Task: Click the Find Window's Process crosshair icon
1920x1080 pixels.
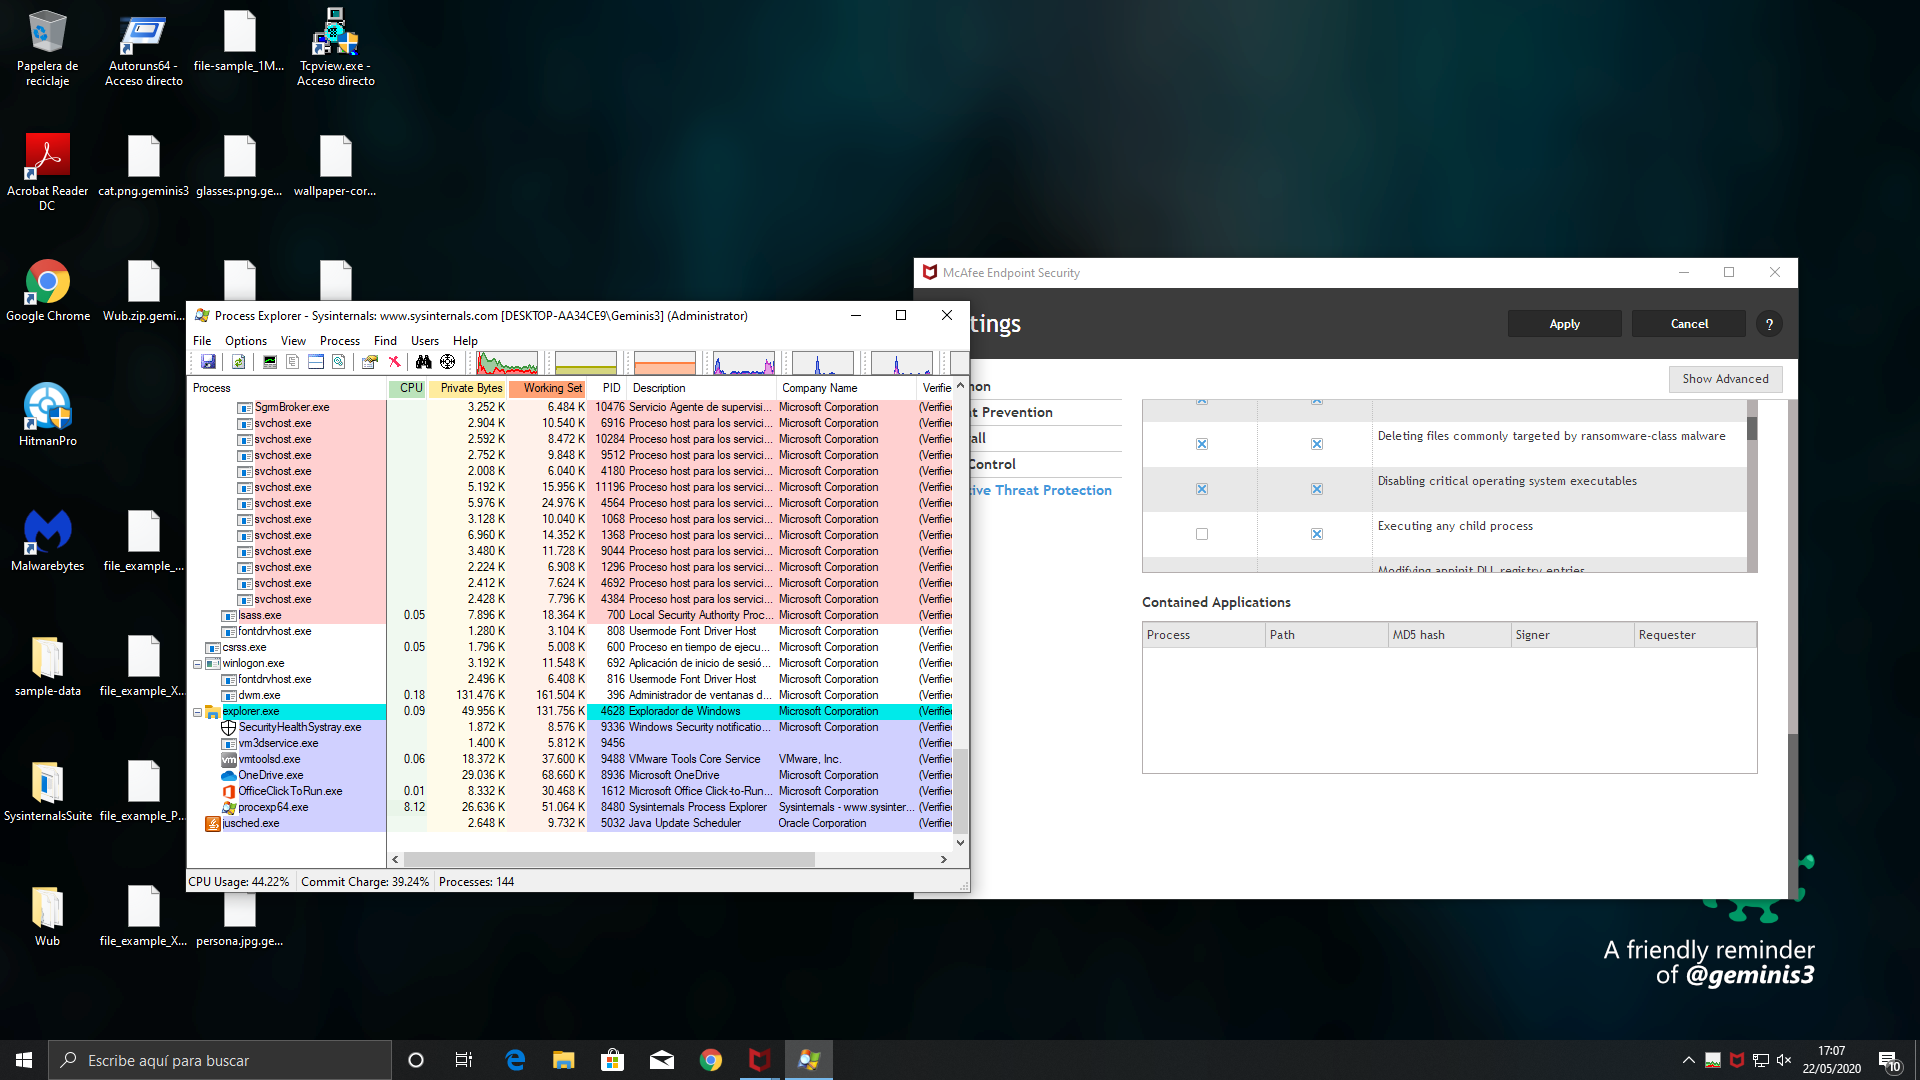Action: click(448, 362)
